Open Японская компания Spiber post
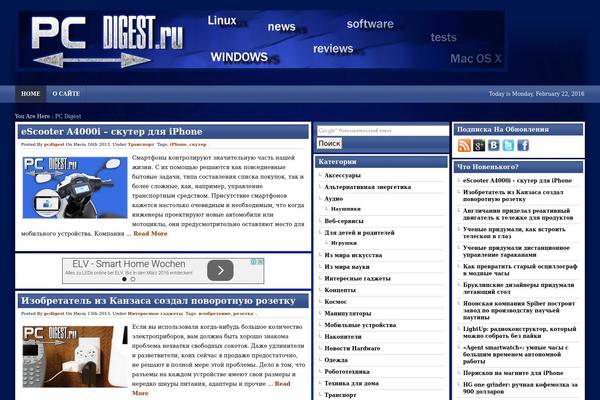This screenshot has width=600, height=400. [519, 310]
